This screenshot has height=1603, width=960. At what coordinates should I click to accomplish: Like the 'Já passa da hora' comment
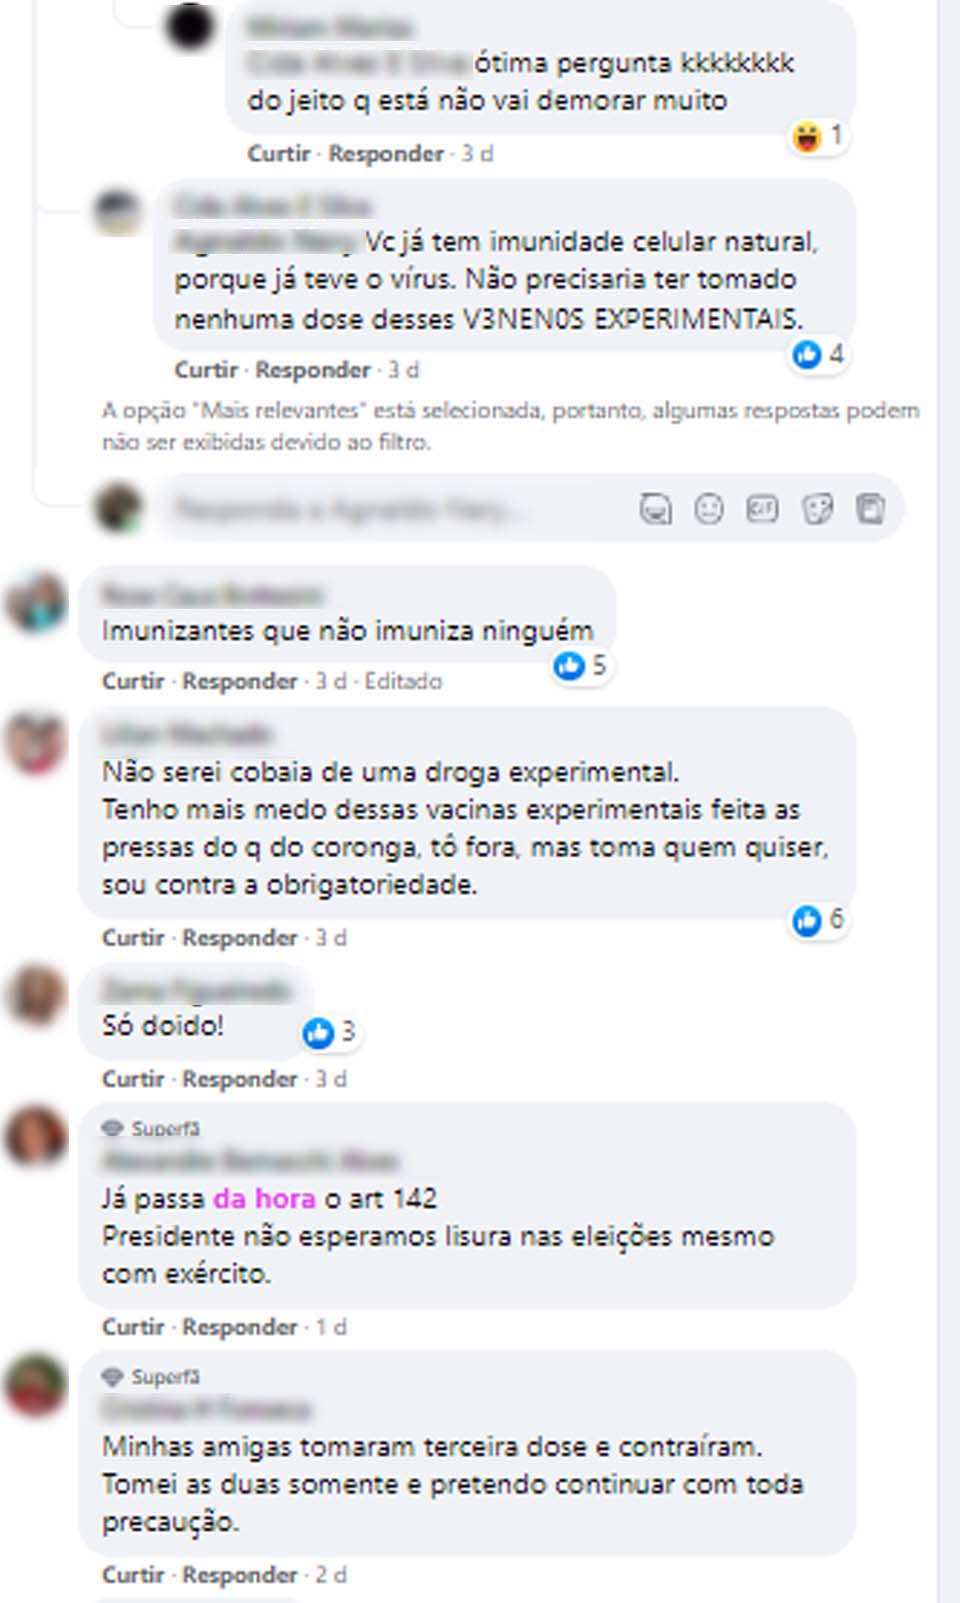pos(133,1328)
